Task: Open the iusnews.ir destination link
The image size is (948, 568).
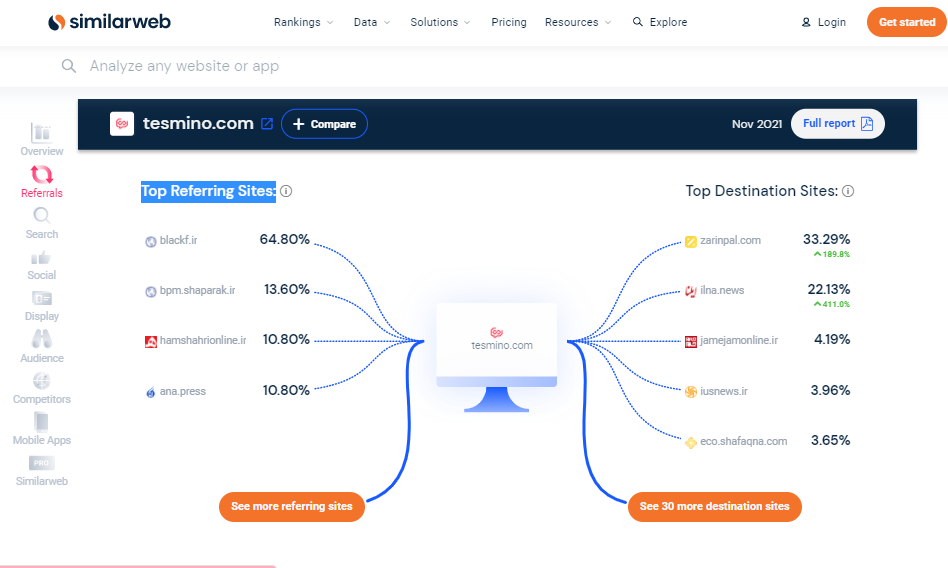Action: point(724,391)
